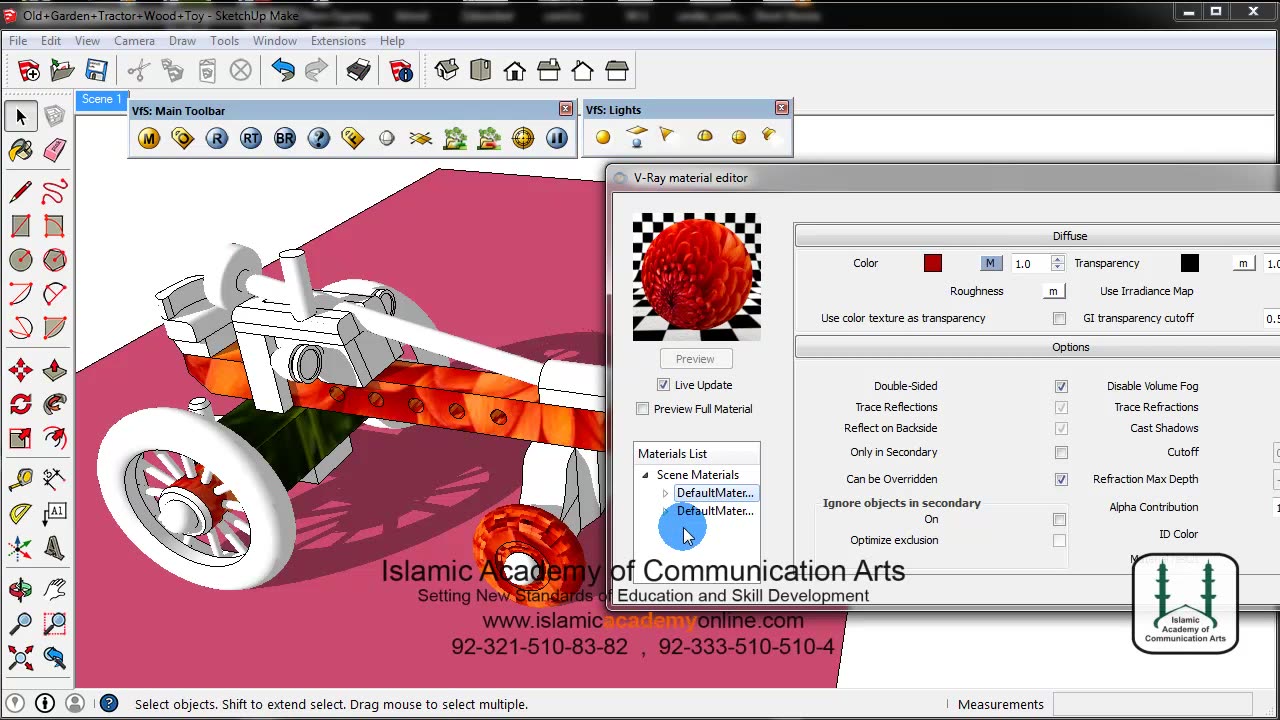Open the Camera menu
This screenshot has height=720, width=1280.
[x=134, y=41]
